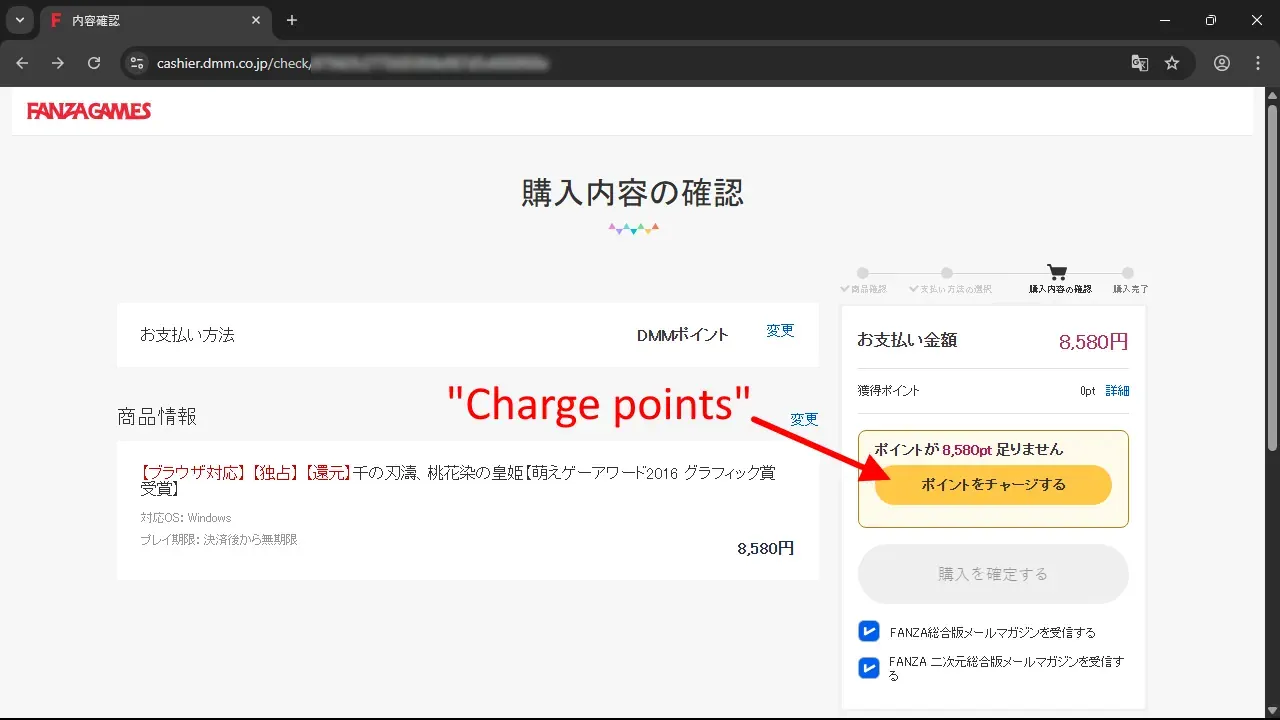Click the 支払い方法の選択 progress step
1280x720 pixels.
[950, 281]
